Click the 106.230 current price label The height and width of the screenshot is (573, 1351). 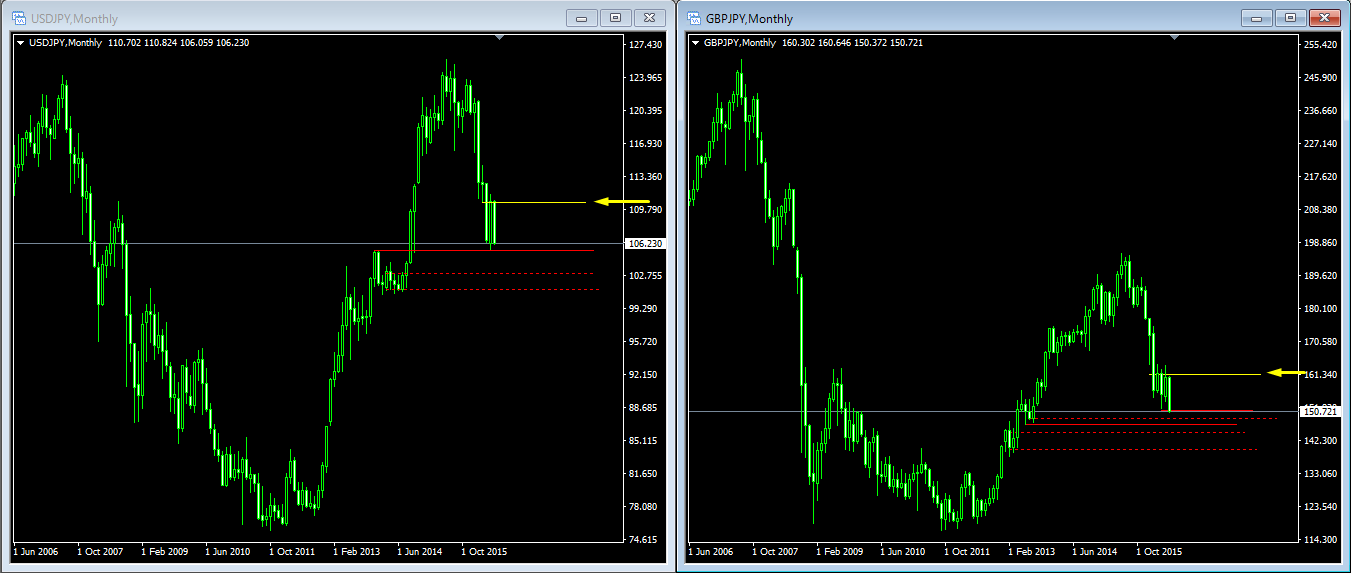[x=644, y=244]
